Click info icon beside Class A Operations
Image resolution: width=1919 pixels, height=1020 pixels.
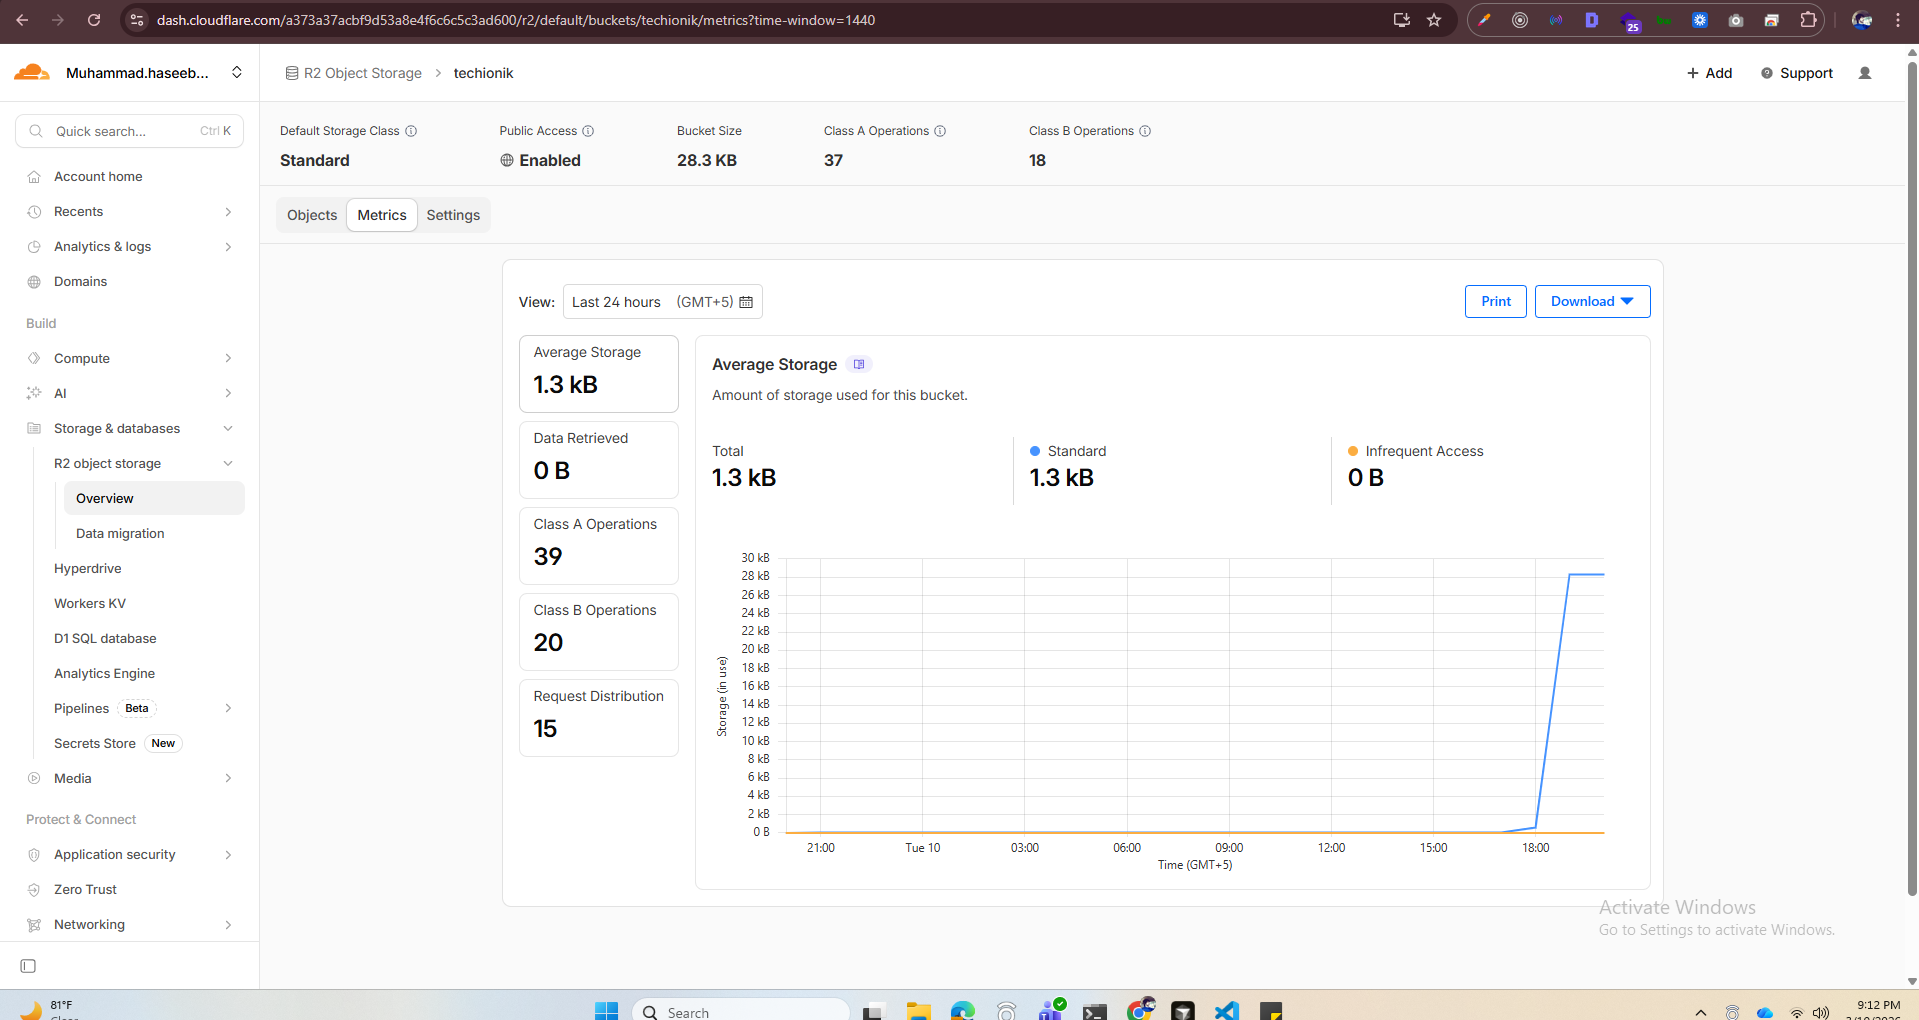[940, 131]
